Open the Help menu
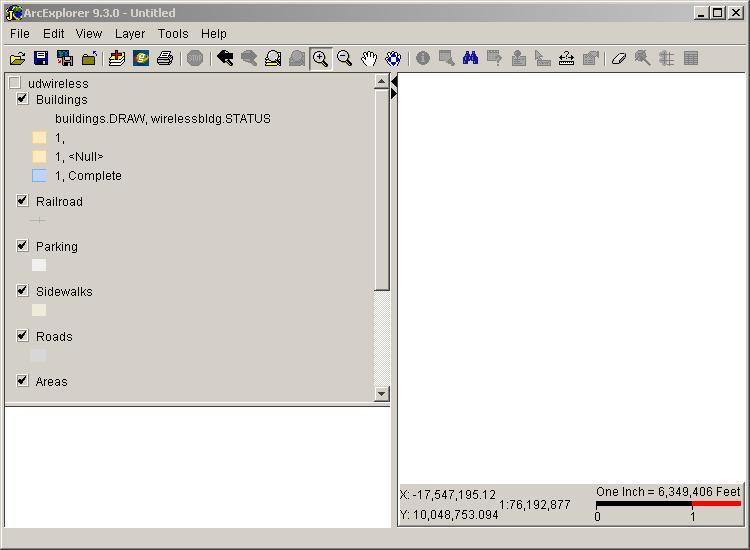The height and width of the screenshot is (550, 750). (x=213, y=34)
